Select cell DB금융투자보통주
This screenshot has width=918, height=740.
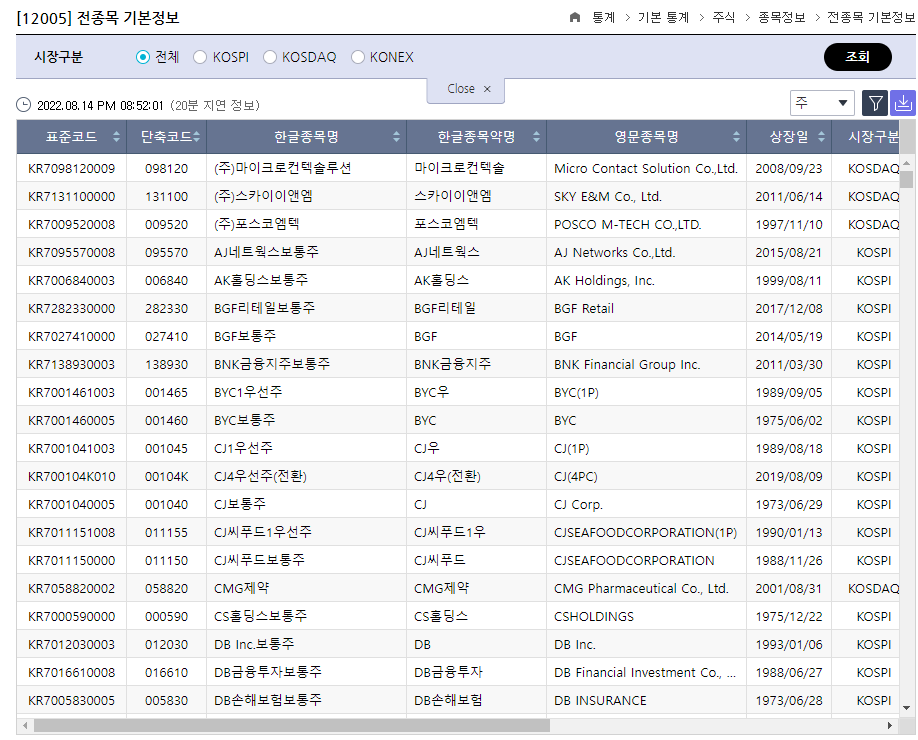[306, 673]
